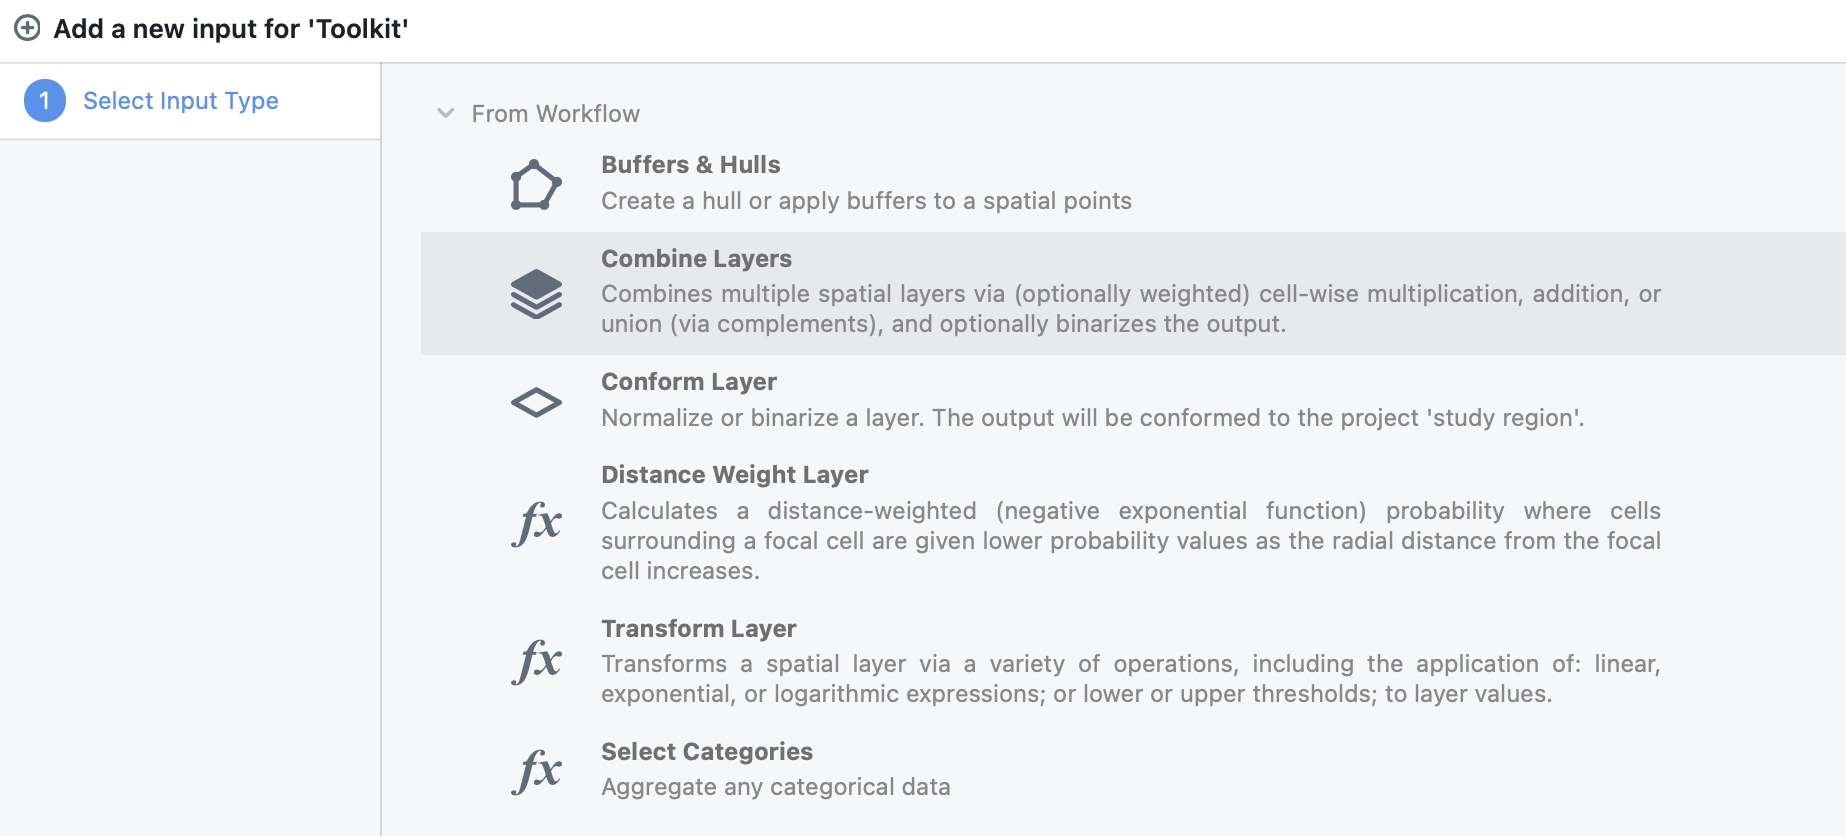Pick Distance Weight Layer title
Image resolution: width=1846 pixels, height=836 pixels.
[x=734, y=475]
